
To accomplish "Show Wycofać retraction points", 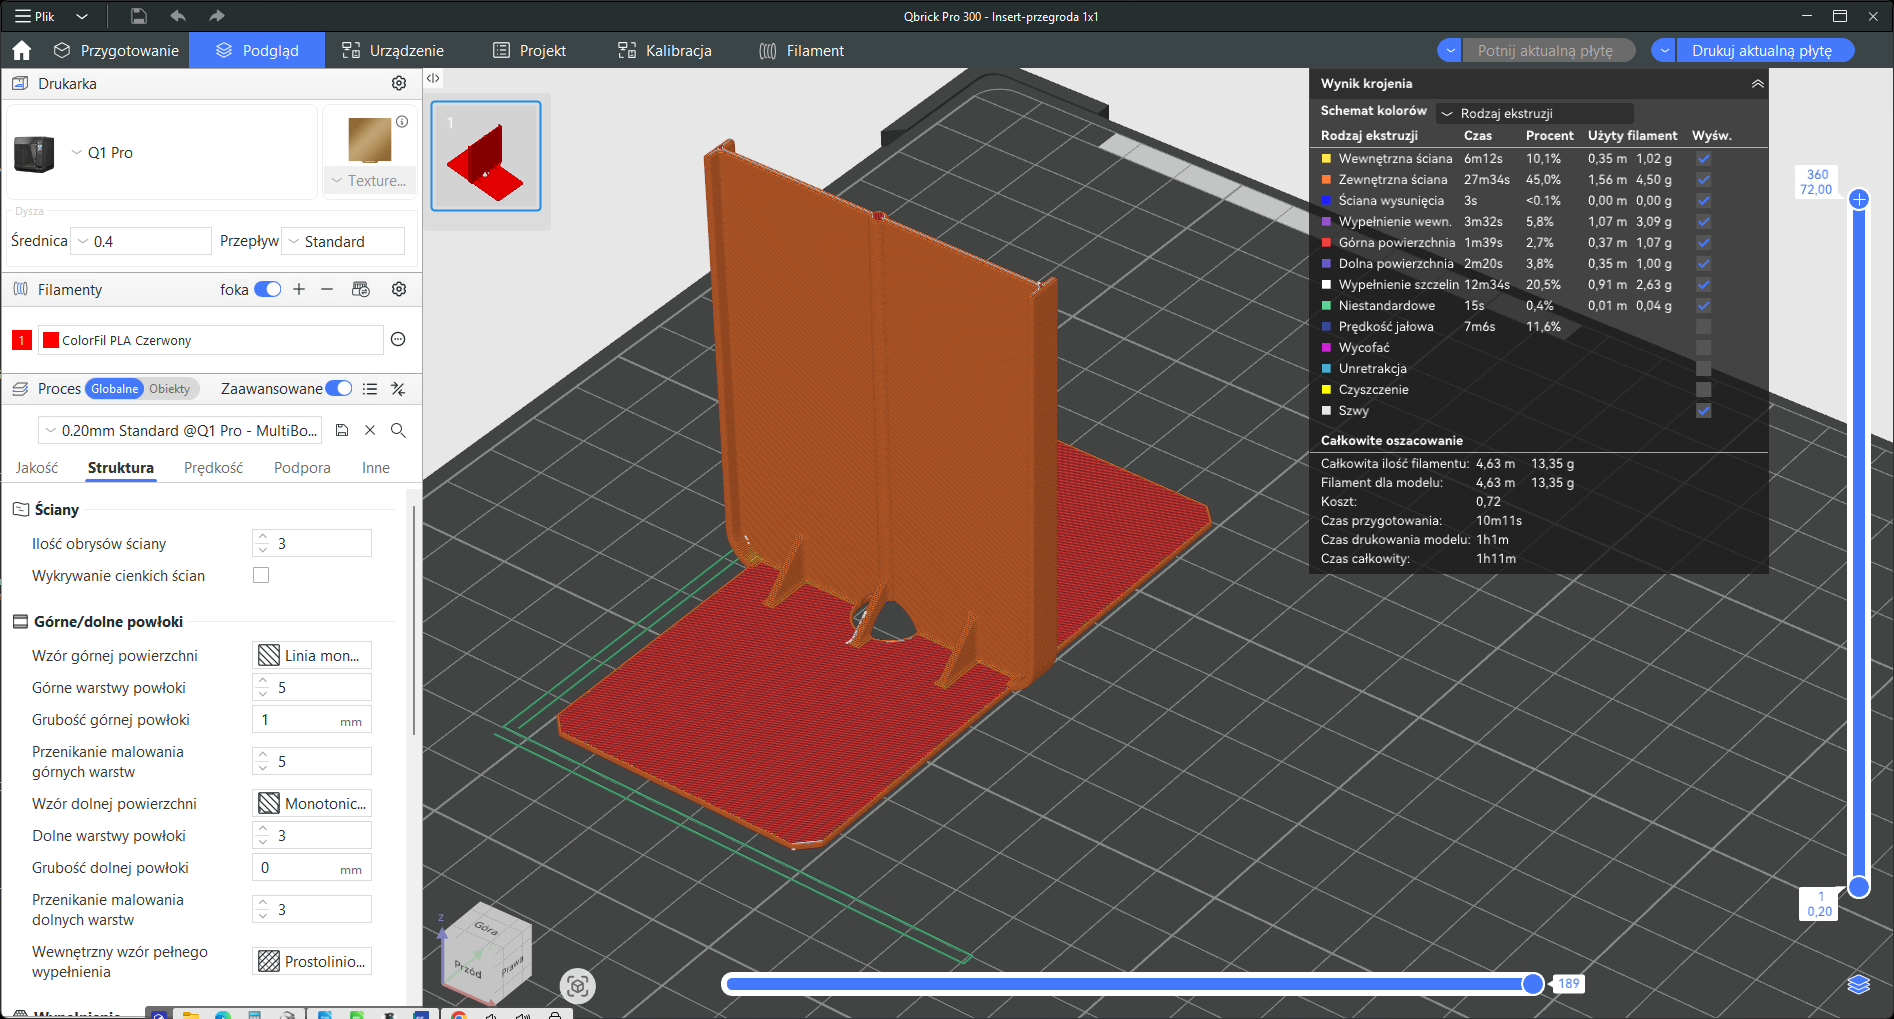I will (x=1704, y=347).
